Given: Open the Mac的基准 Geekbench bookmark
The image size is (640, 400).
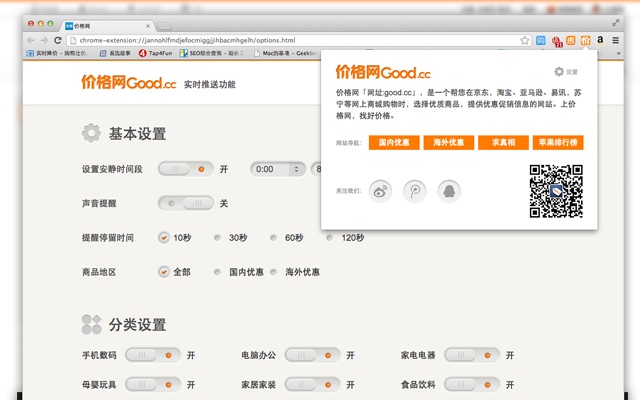Looking at the screenshot, I should pos(285,53).
